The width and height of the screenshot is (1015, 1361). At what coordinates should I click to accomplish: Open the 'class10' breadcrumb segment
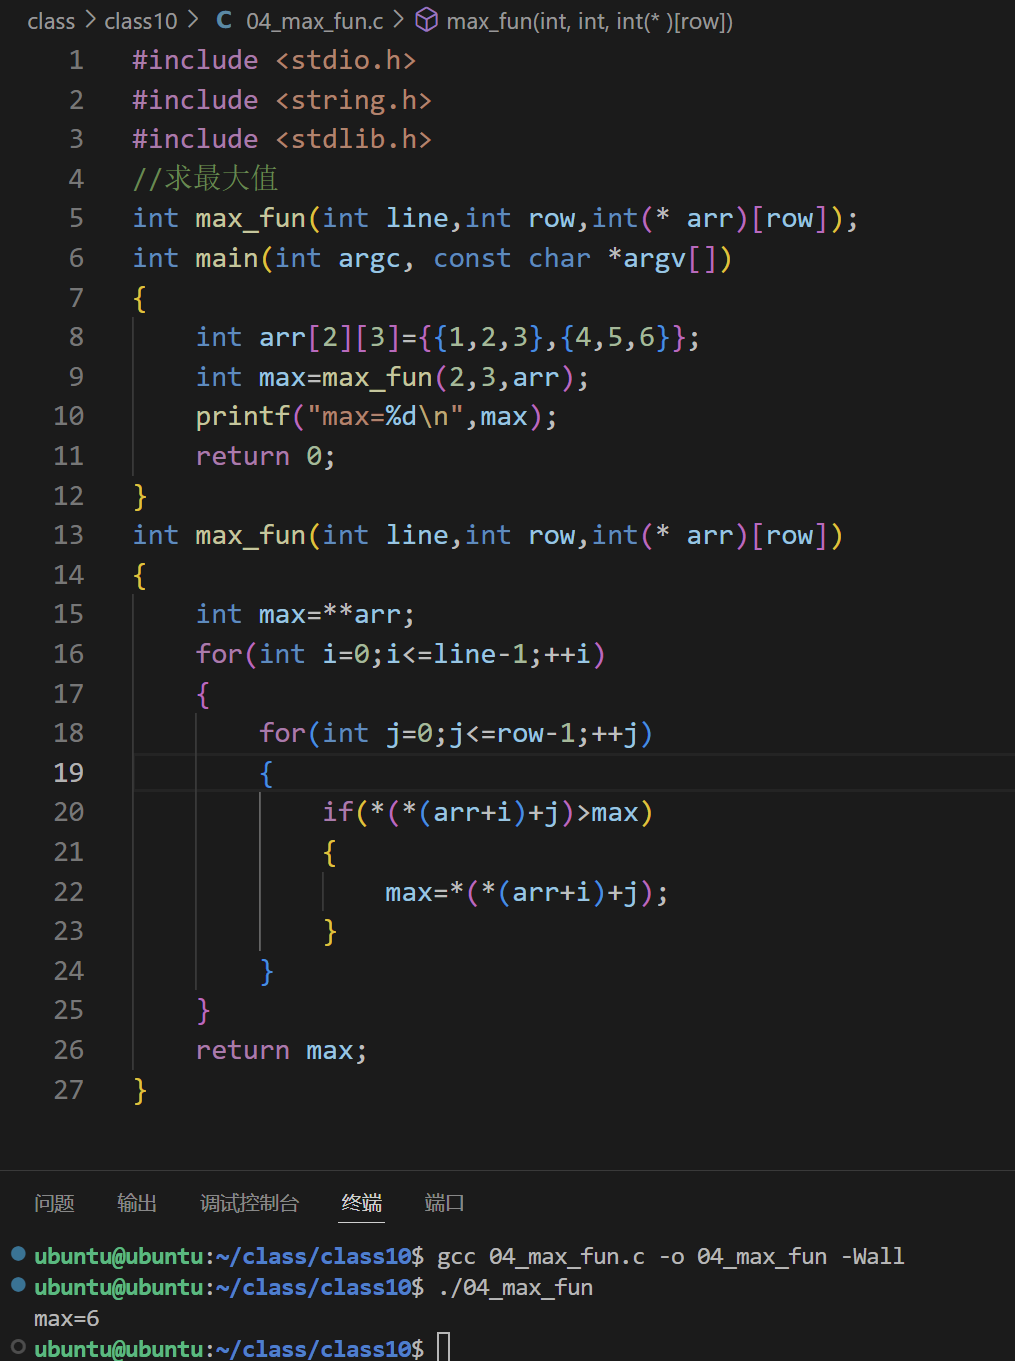141,21
